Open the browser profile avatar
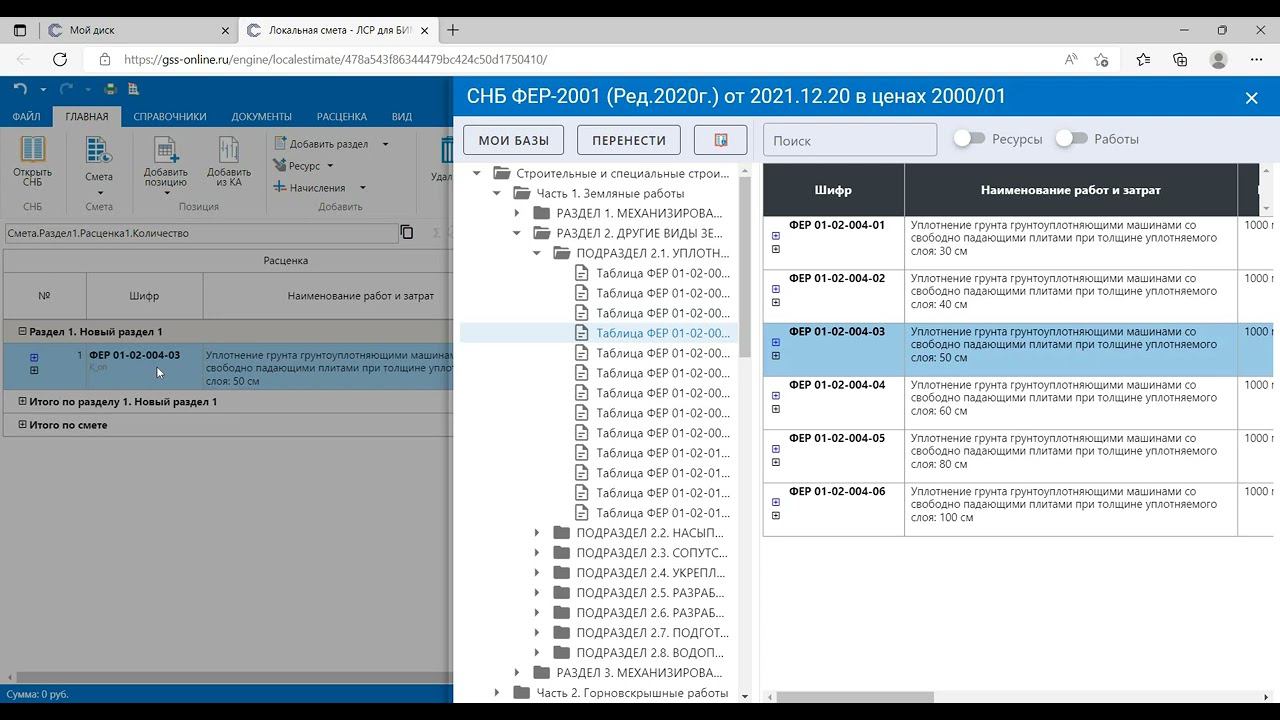Image resolution: width=1280 pixels, height=720 pixels. (x=1218, y=60)
